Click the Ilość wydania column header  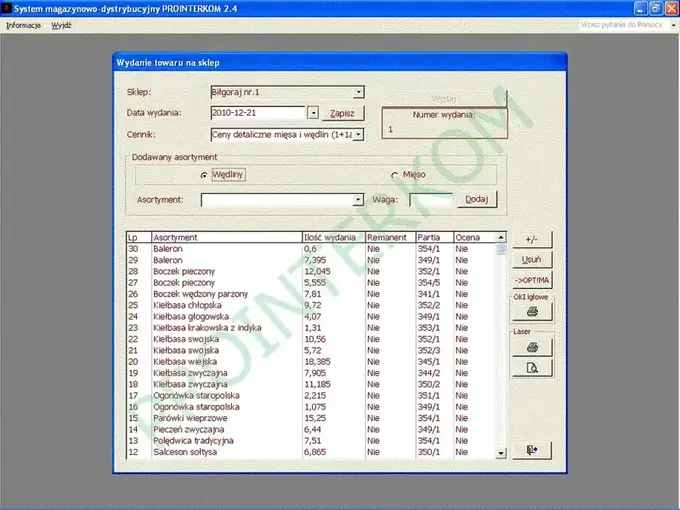click(x=333, y=237)
